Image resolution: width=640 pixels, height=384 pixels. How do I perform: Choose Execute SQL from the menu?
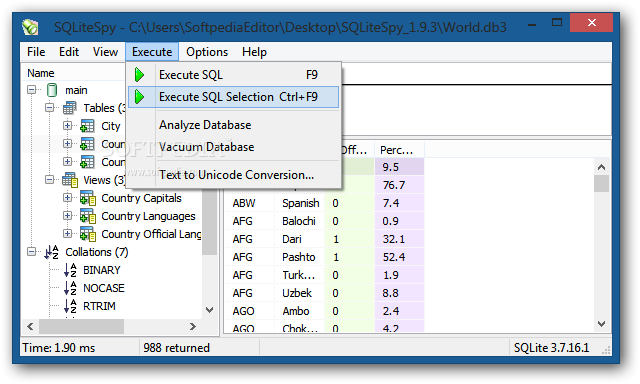click(233, 75)
